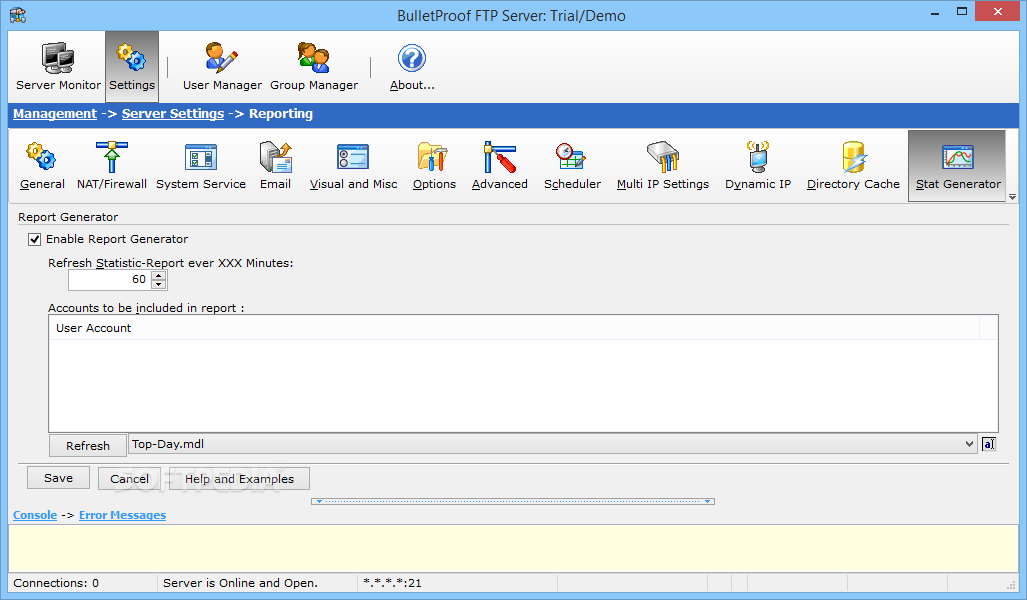Click the Refresh button

tap(88, 445)
